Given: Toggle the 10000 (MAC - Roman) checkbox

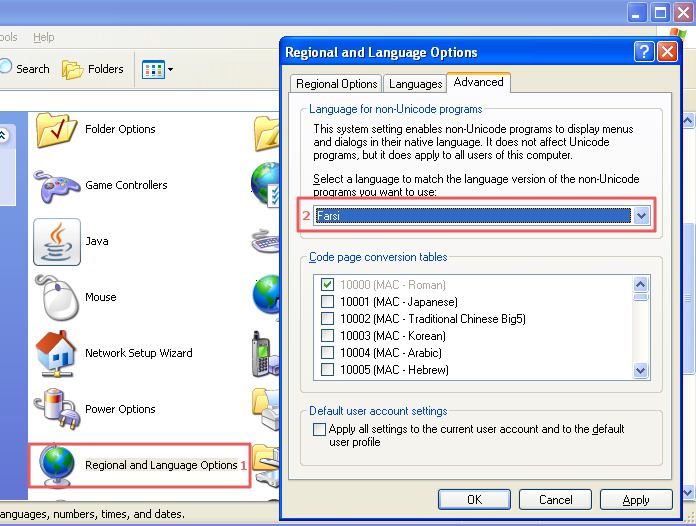Looking at the screenshot, I should point(327,285).
